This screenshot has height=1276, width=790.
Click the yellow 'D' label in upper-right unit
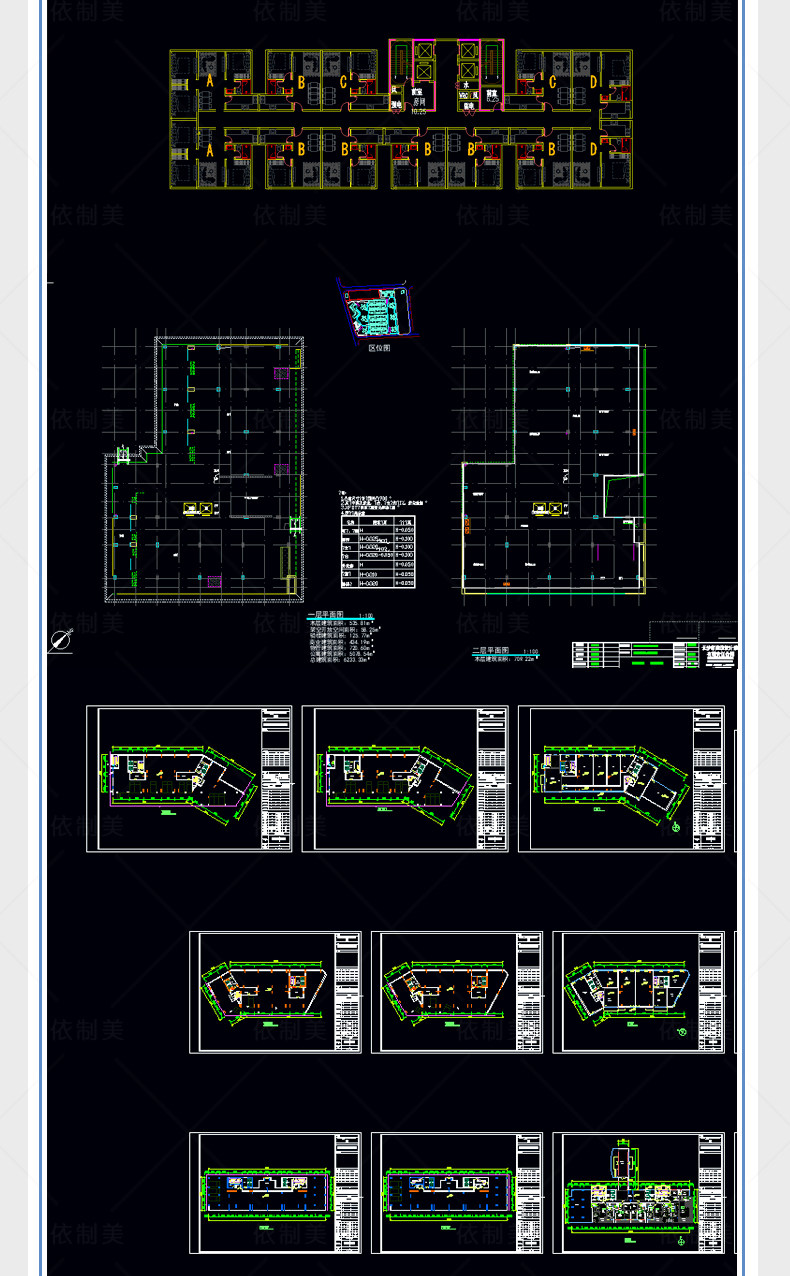(x=593, y=80)
